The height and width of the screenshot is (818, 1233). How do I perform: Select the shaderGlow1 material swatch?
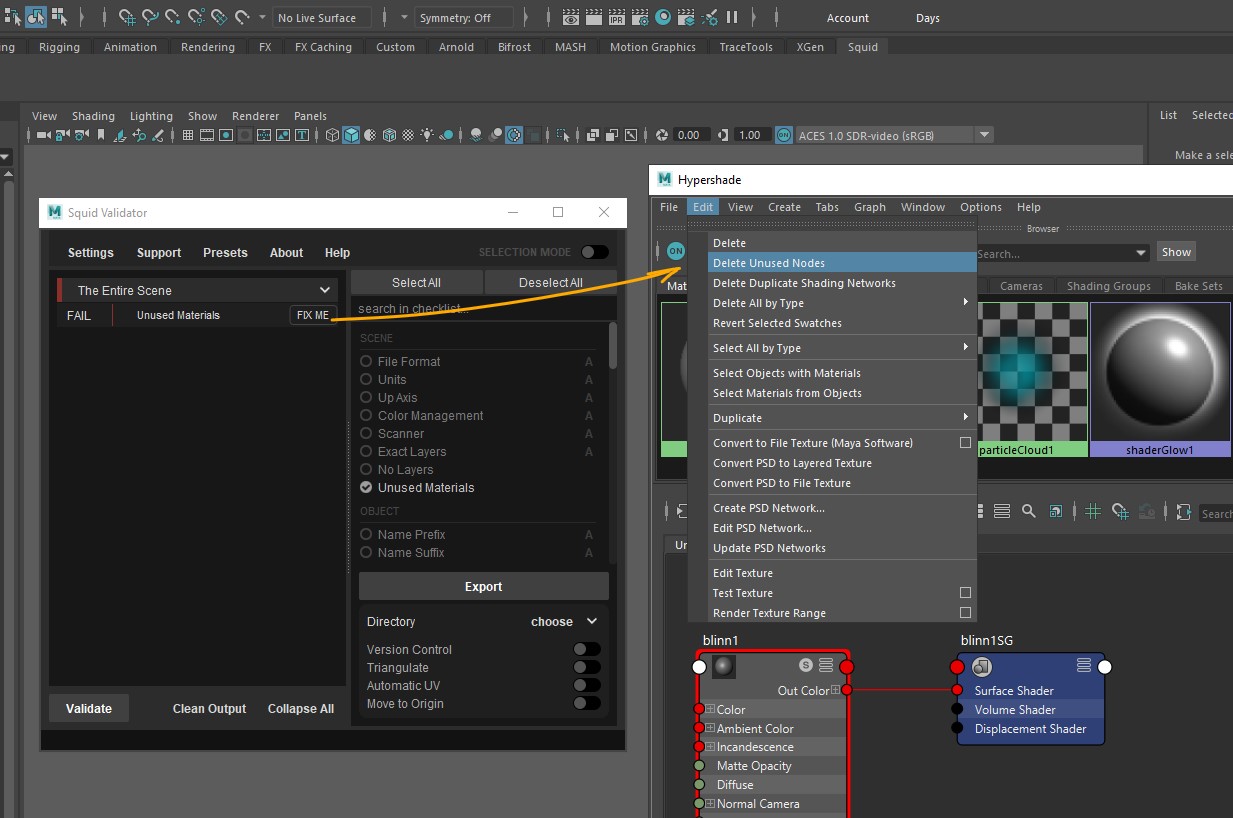(x=1160, y=380)
